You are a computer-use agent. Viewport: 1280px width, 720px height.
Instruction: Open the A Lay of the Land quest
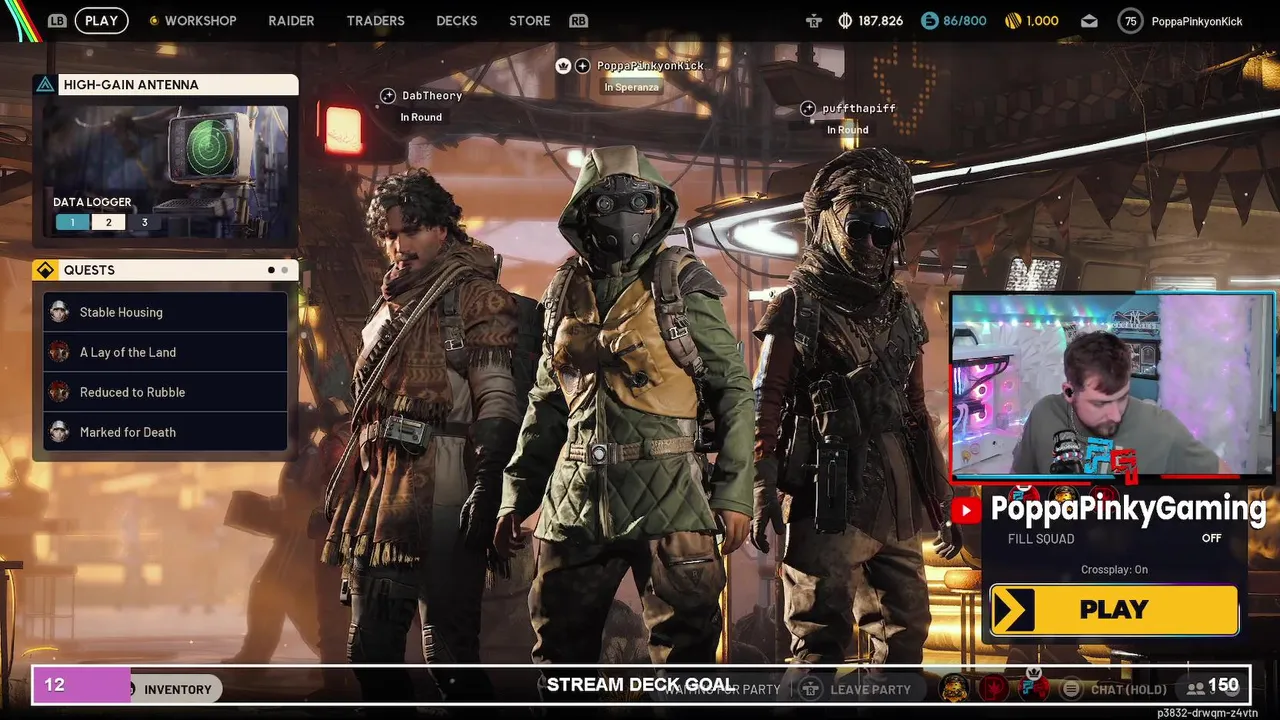(x=165, y=352)
